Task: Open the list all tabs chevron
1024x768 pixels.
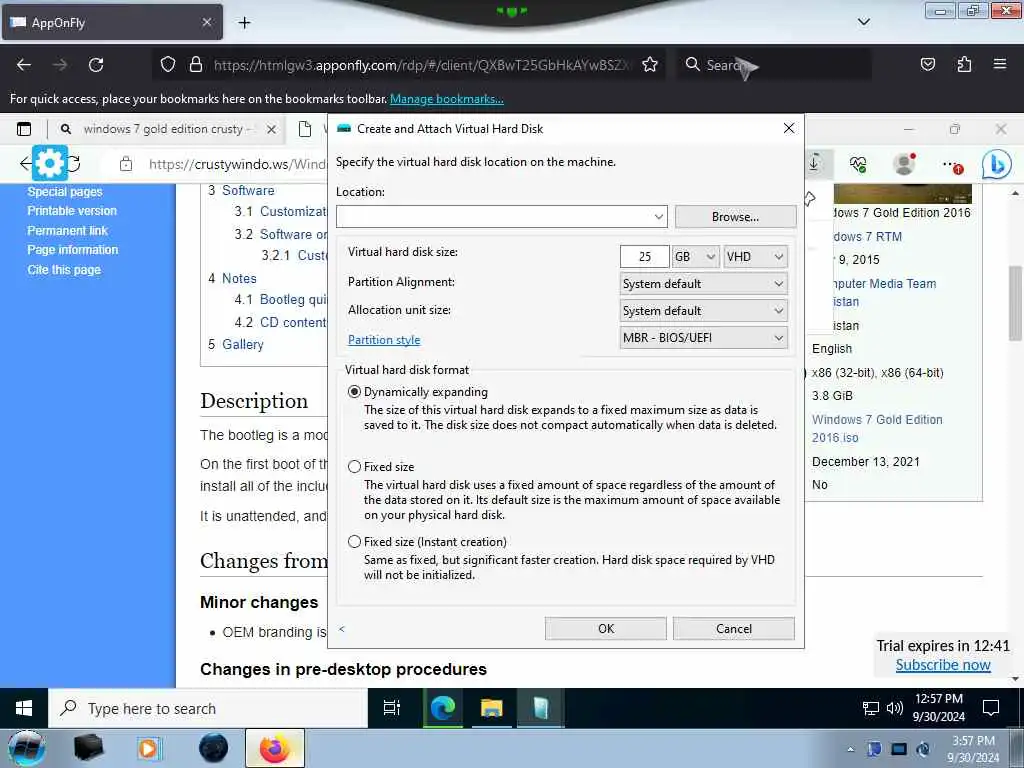Action: coord(863,22)
